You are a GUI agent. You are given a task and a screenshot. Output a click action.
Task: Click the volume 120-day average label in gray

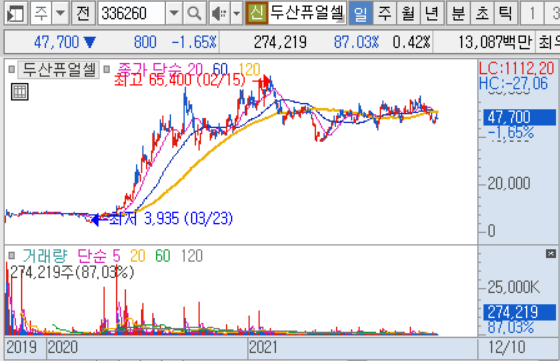192,256
